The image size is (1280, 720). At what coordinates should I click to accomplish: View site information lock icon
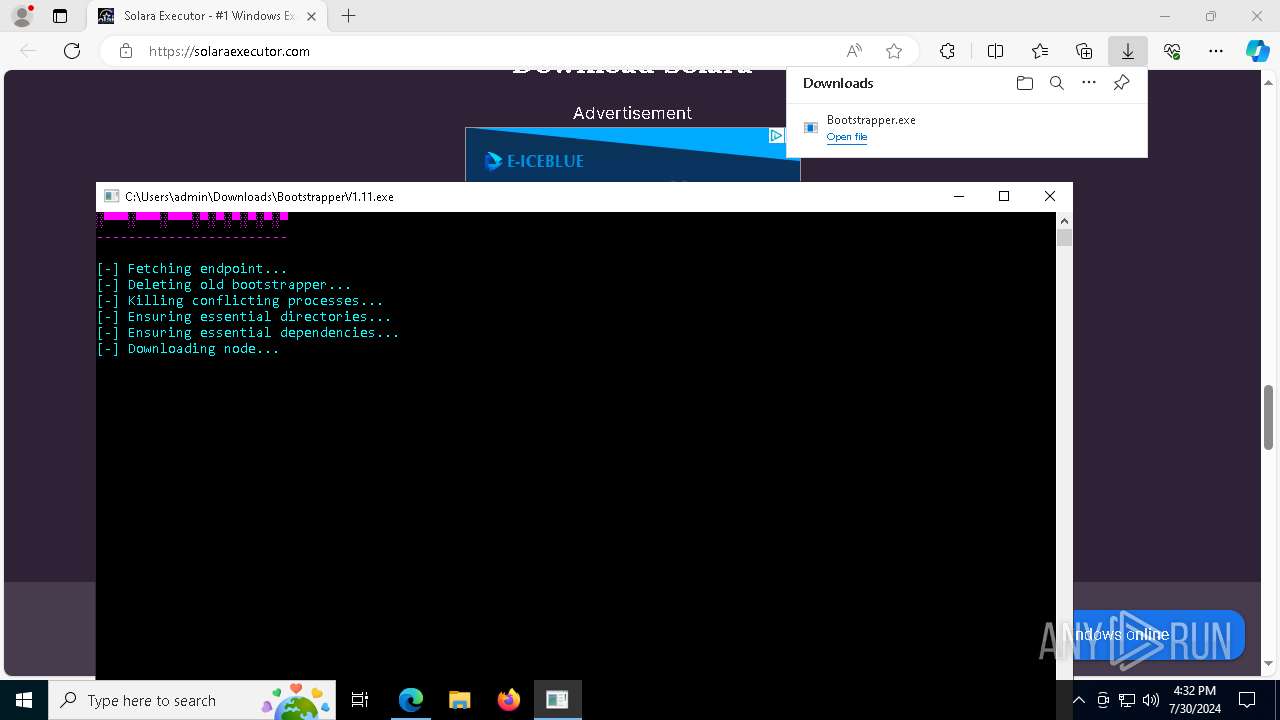[x=126, y=51]
